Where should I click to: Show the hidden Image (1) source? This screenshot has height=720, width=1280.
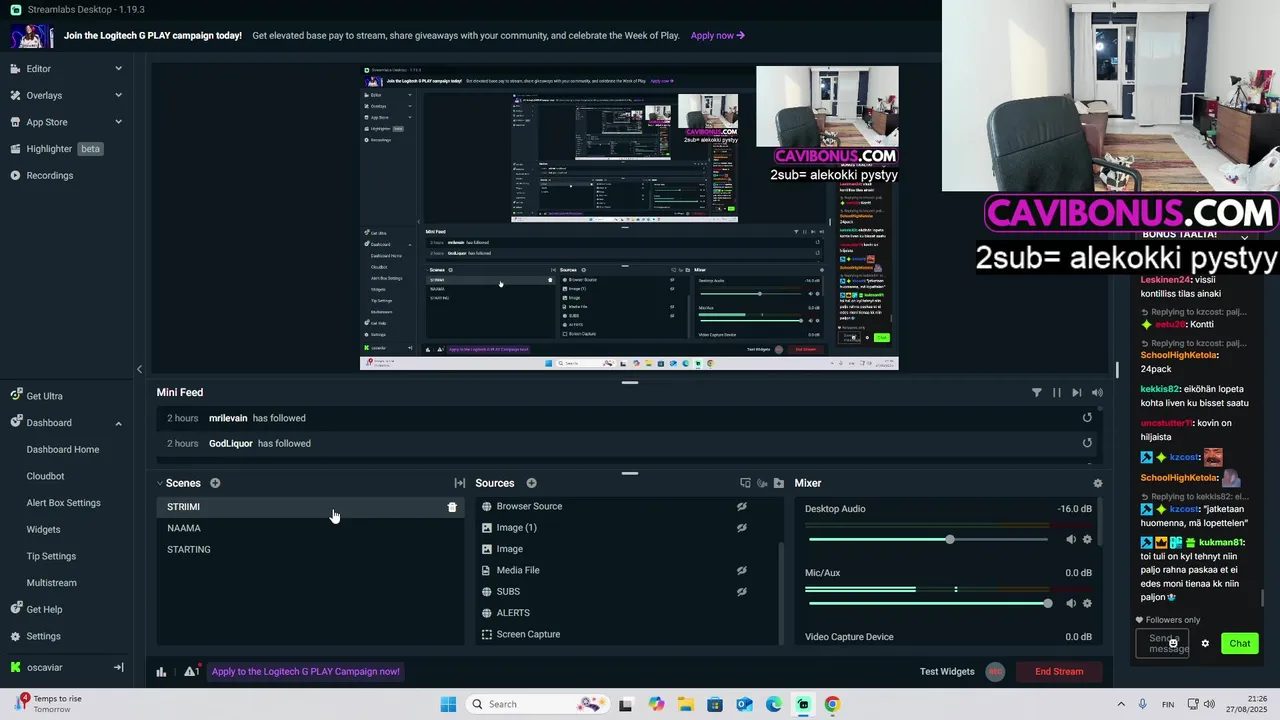(742, 528)
